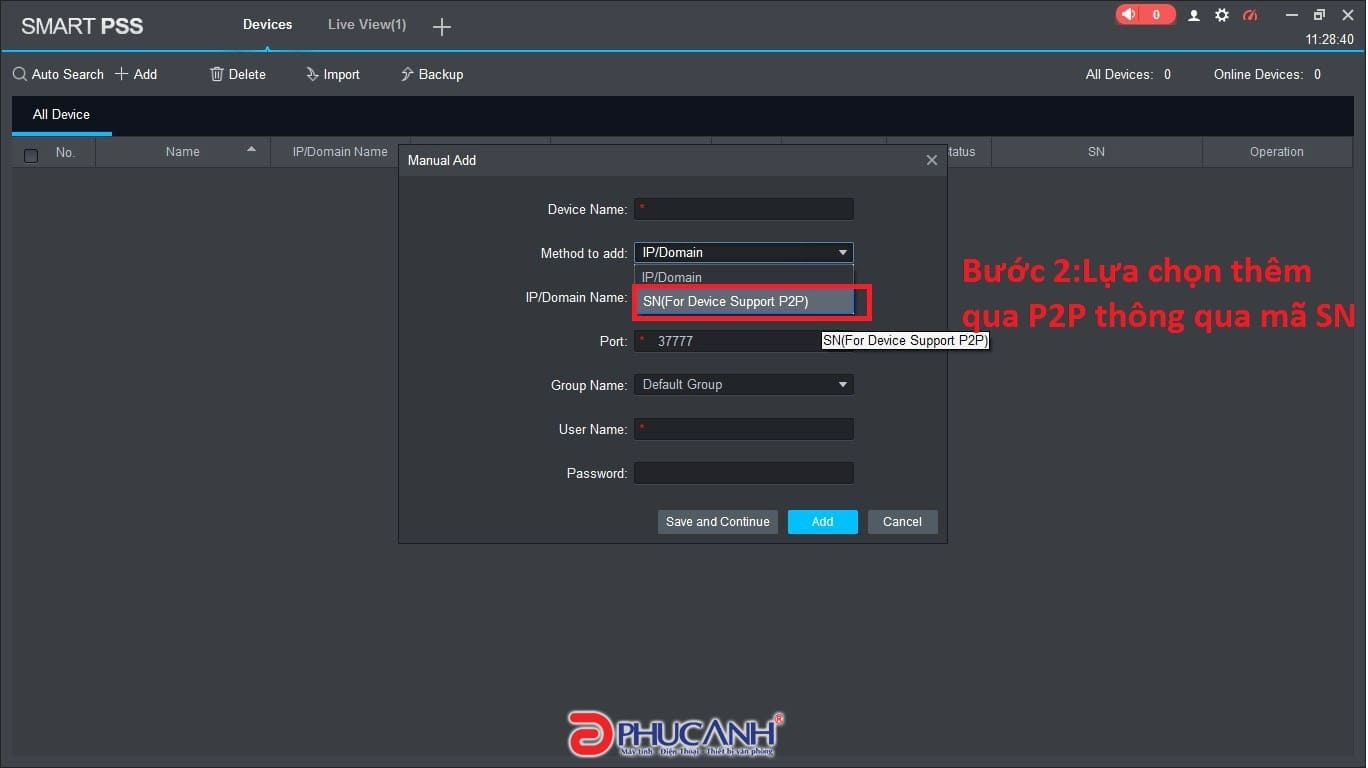Click the clock showing 11:28:40

click(x=1329, y=40)
